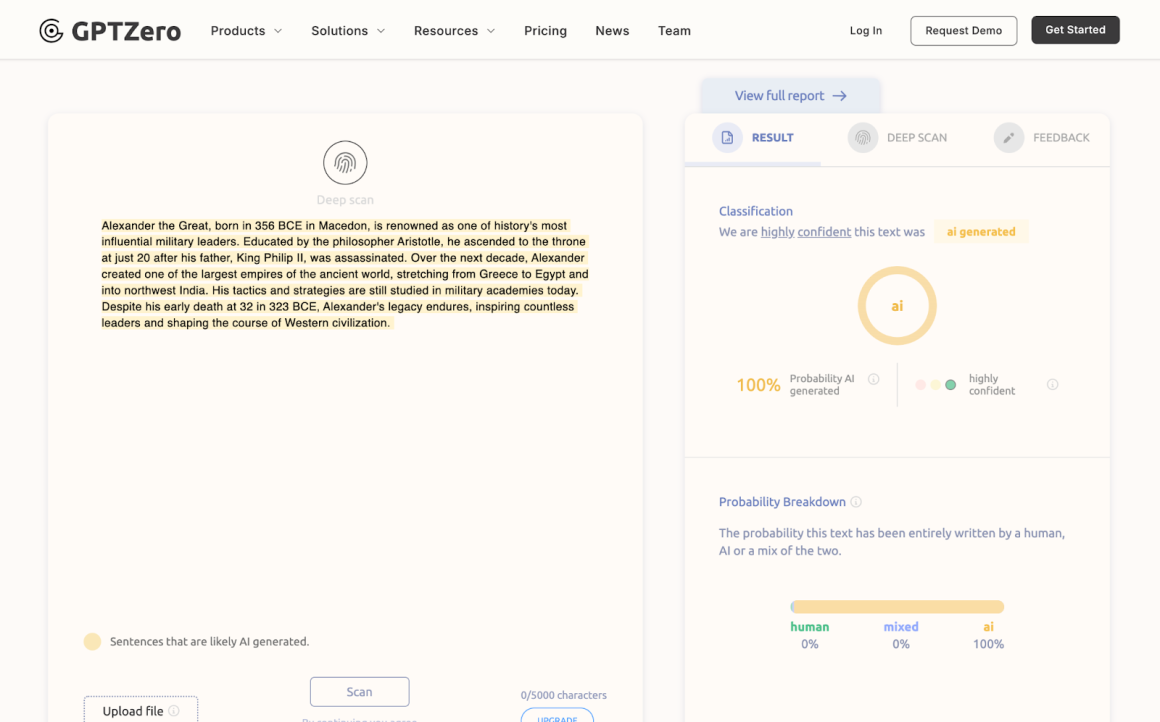Click View full report link
This screenshot has width=1160, height=722.
[x=790, y=95]
